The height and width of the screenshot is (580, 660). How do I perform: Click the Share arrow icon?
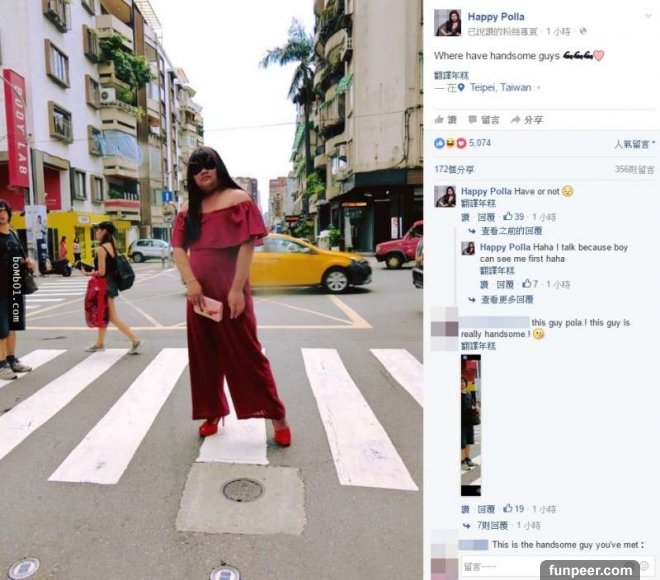[x=515, y=120]
